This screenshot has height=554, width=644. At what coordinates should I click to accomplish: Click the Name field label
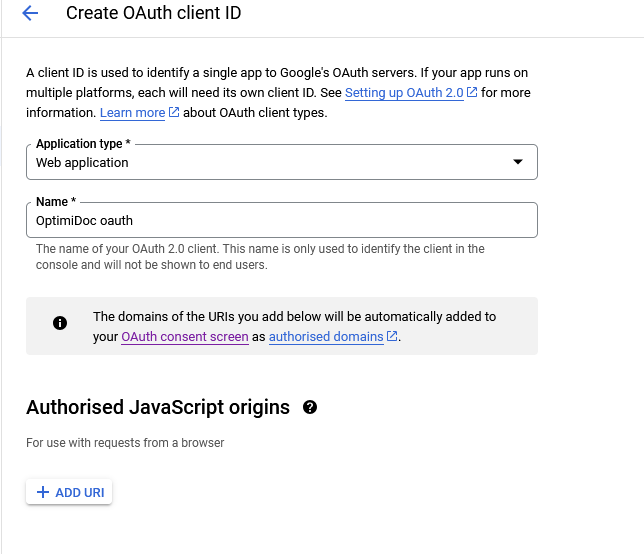click(56, 202)
